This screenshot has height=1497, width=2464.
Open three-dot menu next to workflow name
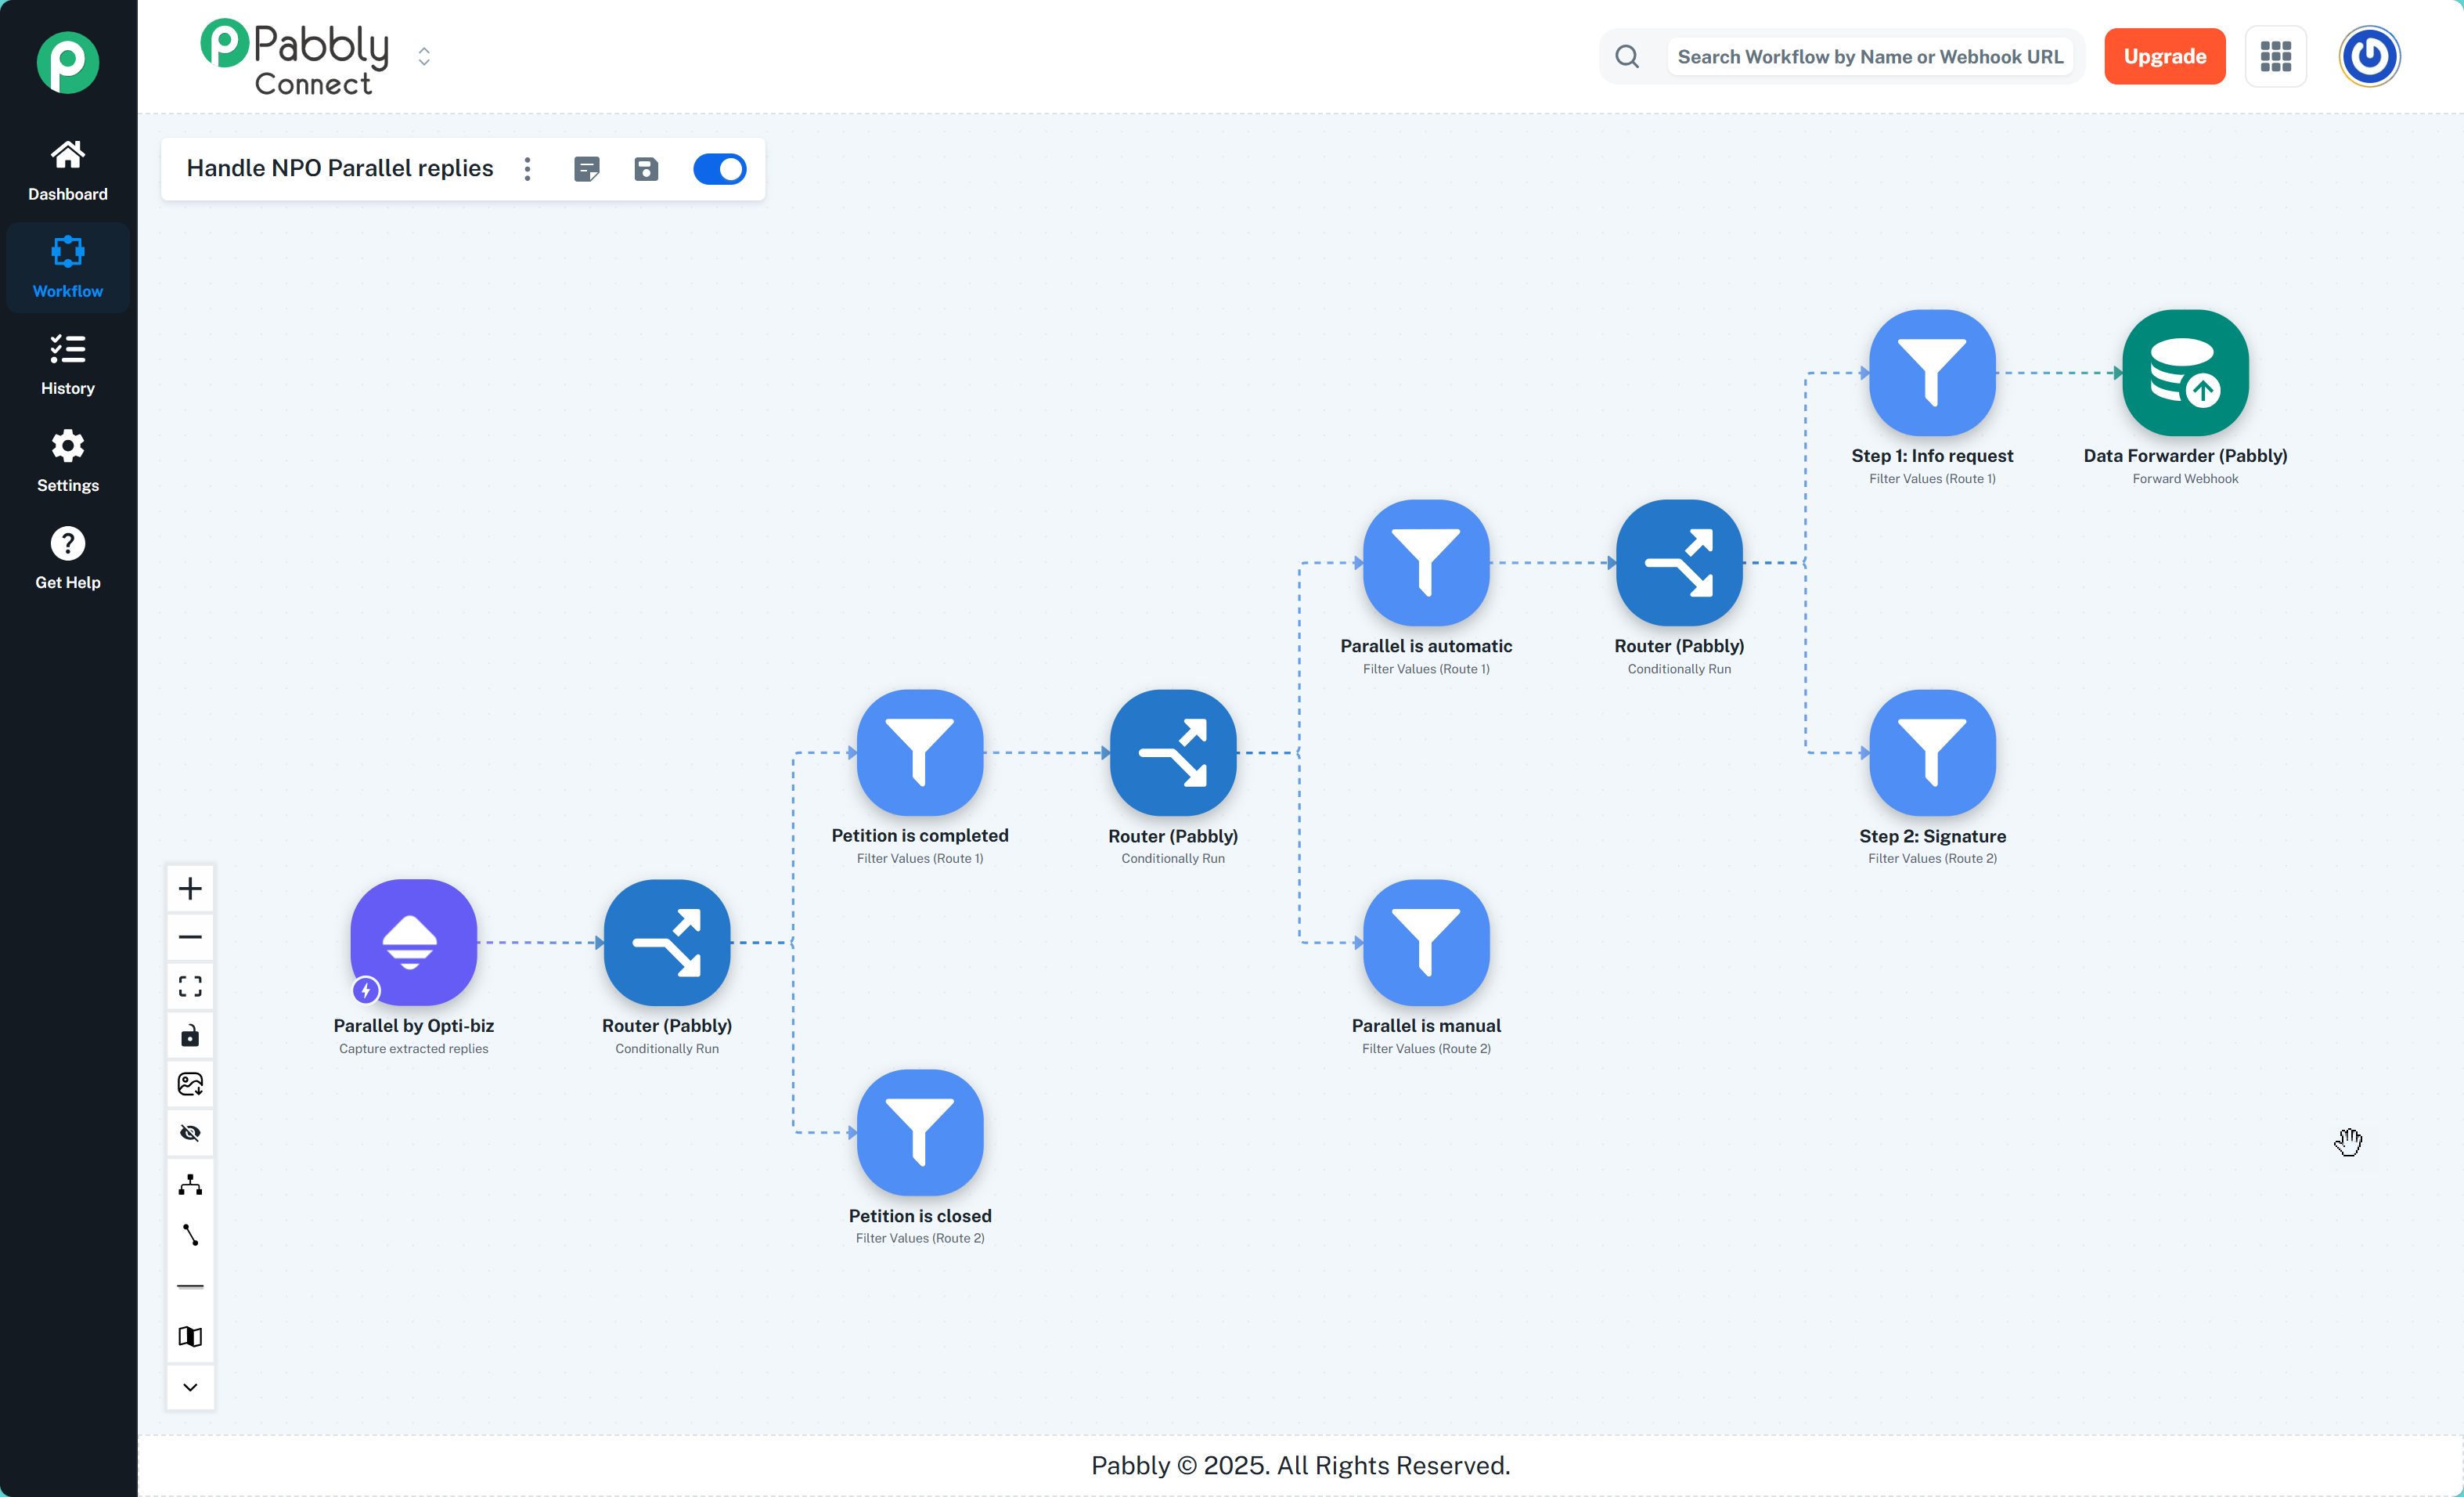click(528, 169)
